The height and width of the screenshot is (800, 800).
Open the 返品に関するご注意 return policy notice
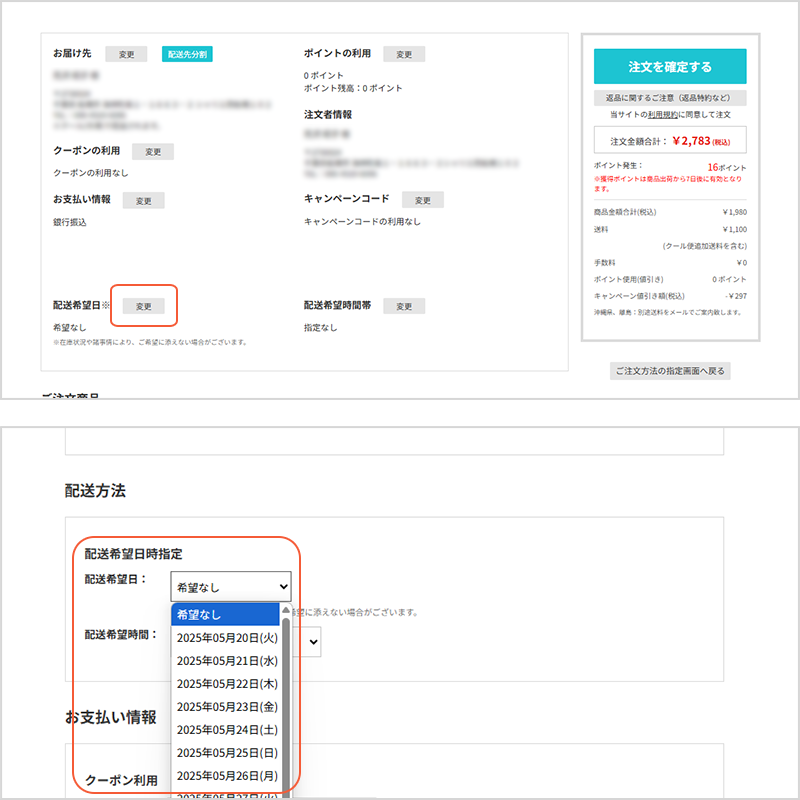(669, 97)
